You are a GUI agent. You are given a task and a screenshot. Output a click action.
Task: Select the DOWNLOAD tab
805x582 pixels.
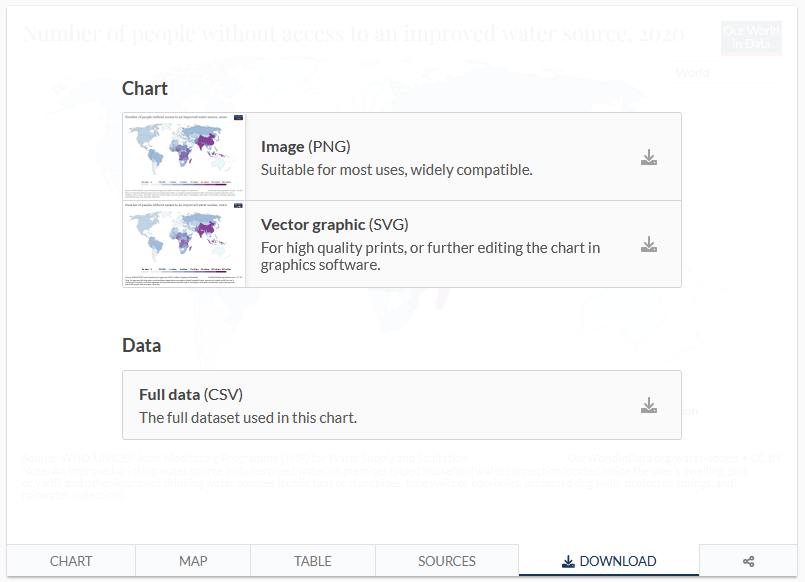(608, 560)
